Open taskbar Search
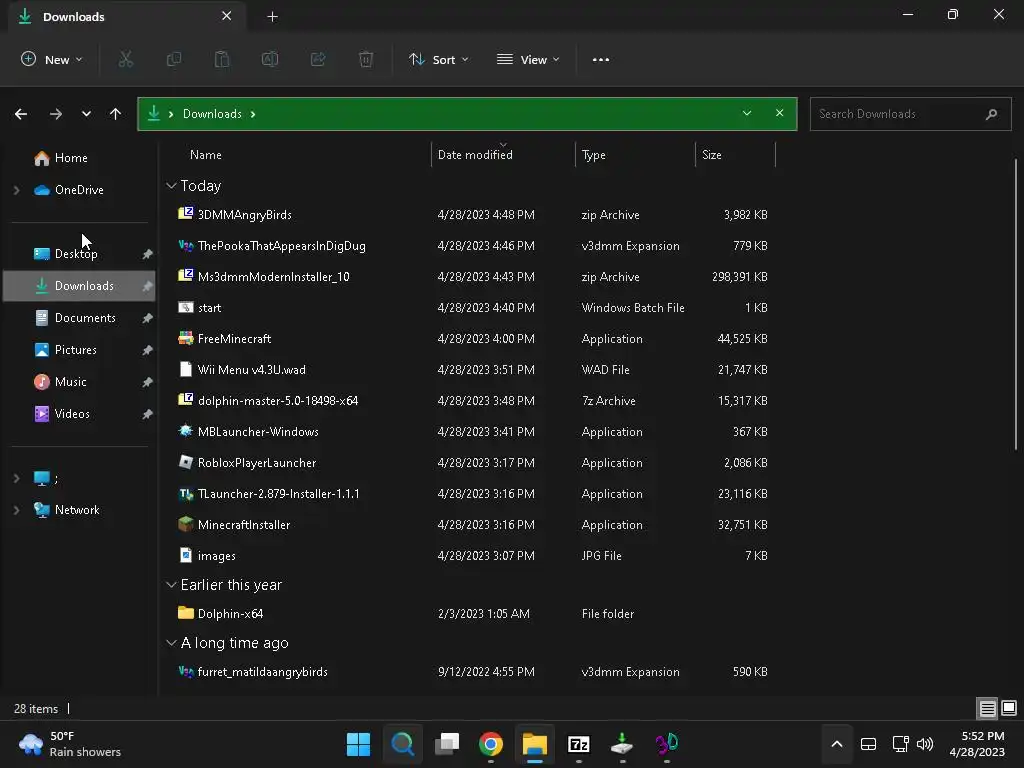Viewport: 1024px width, 768px height. click(402, 744)
